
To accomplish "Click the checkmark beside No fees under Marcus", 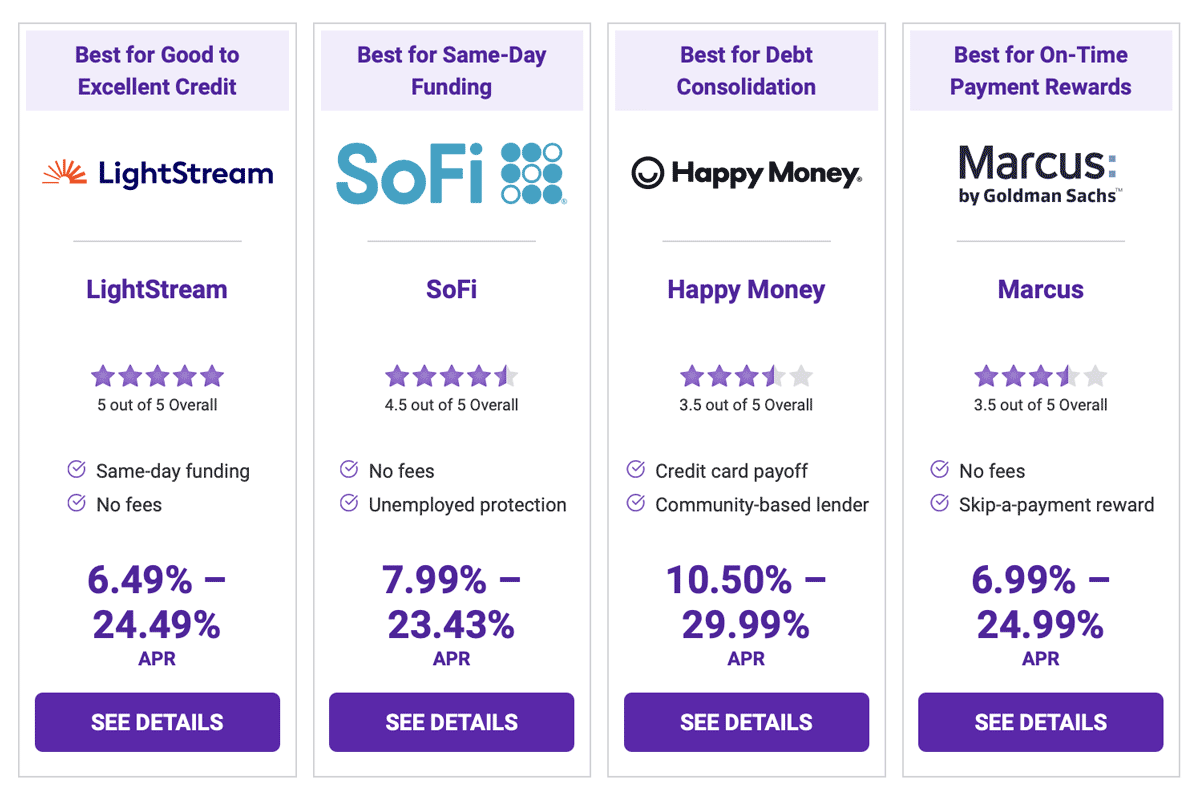I will pyautogui.click(x=938, y=470).
